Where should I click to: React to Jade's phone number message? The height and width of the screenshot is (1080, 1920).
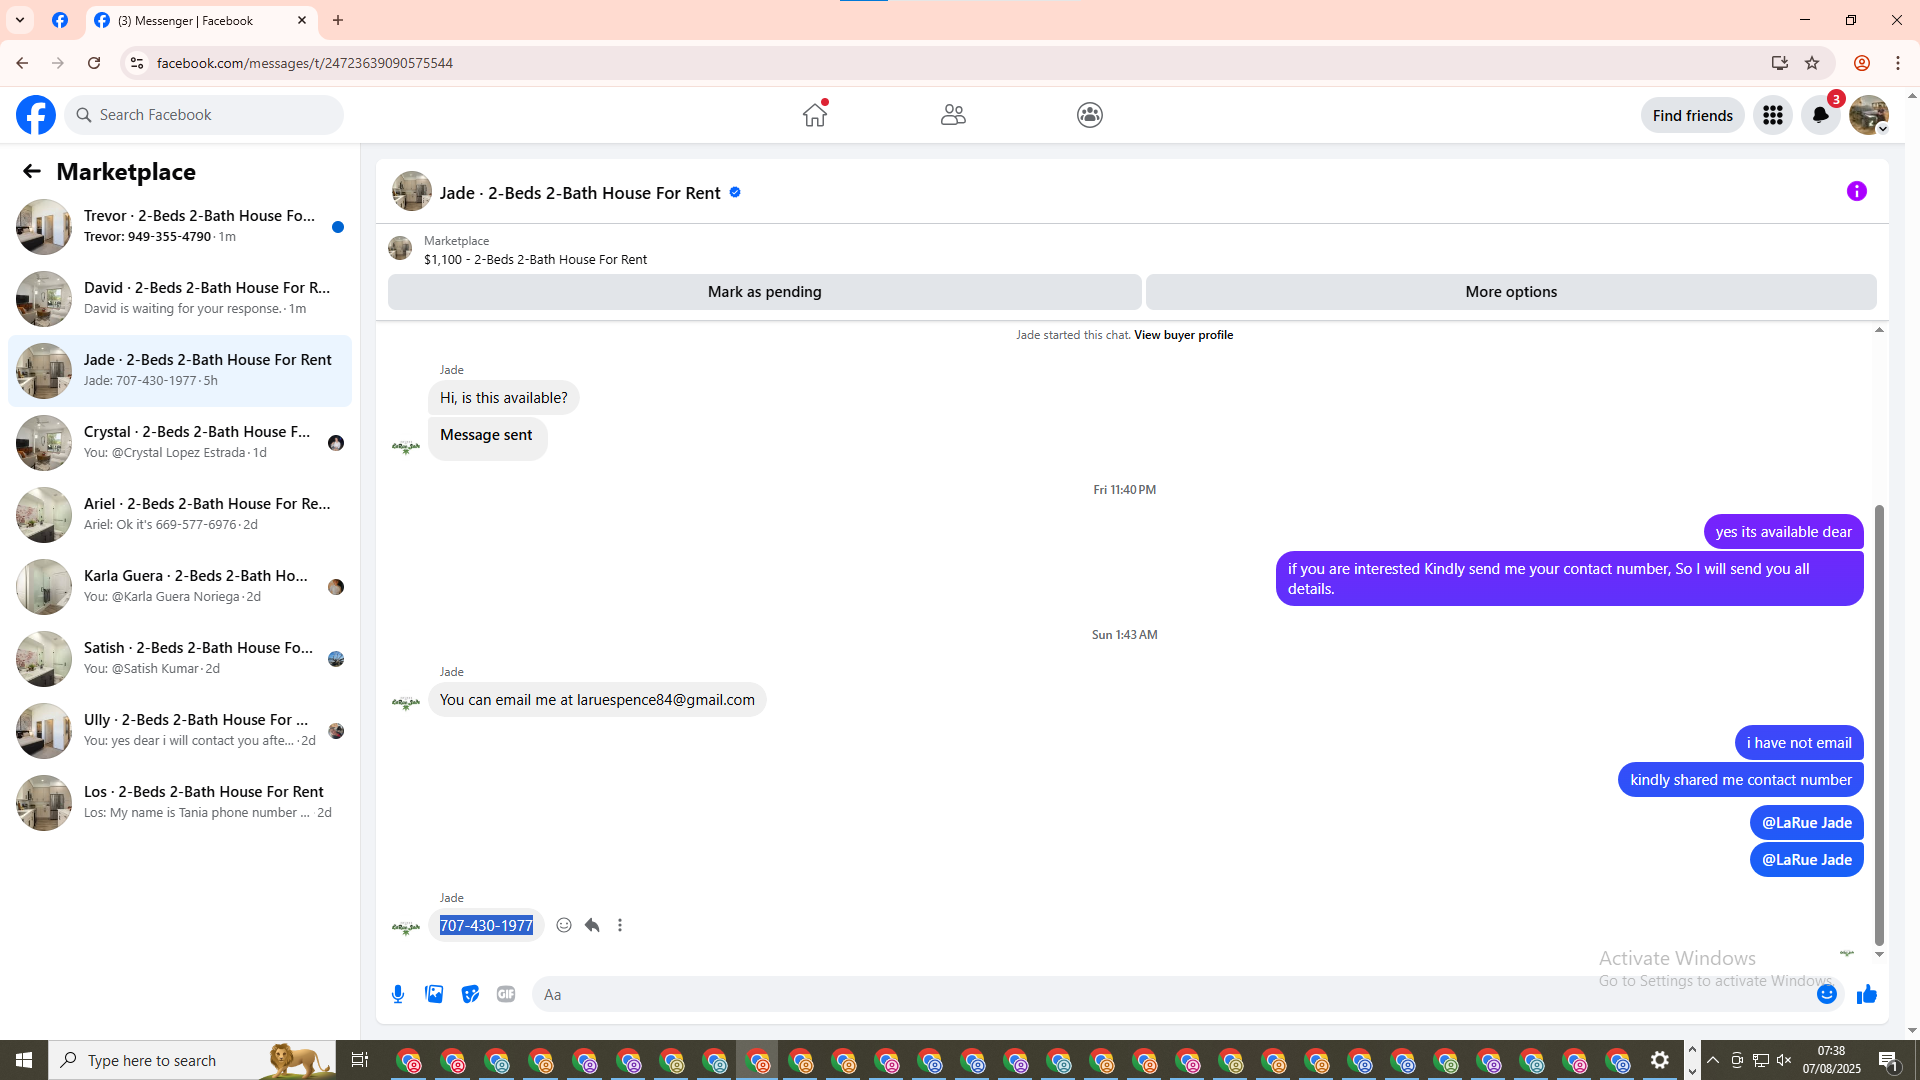[564, 925]
